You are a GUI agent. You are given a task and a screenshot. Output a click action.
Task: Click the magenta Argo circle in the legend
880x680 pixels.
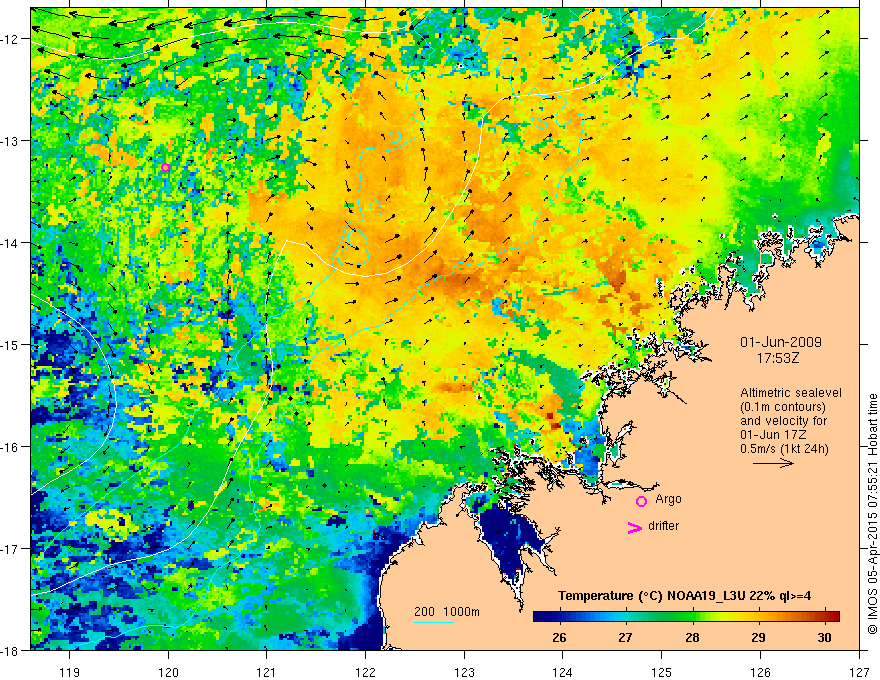point(641,501)
